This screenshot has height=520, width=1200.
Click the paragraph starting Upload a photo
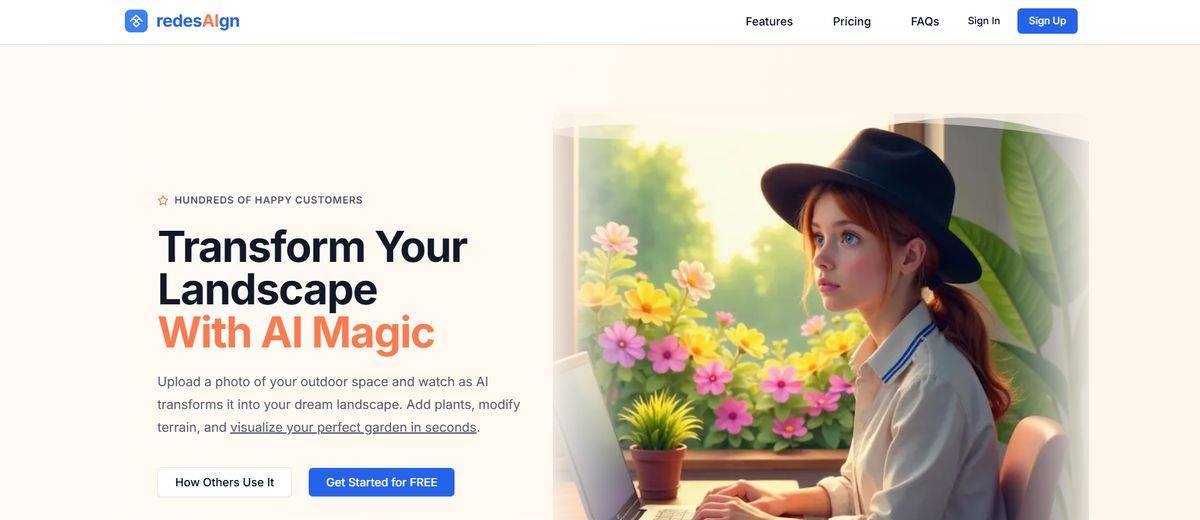click(339, 404)
